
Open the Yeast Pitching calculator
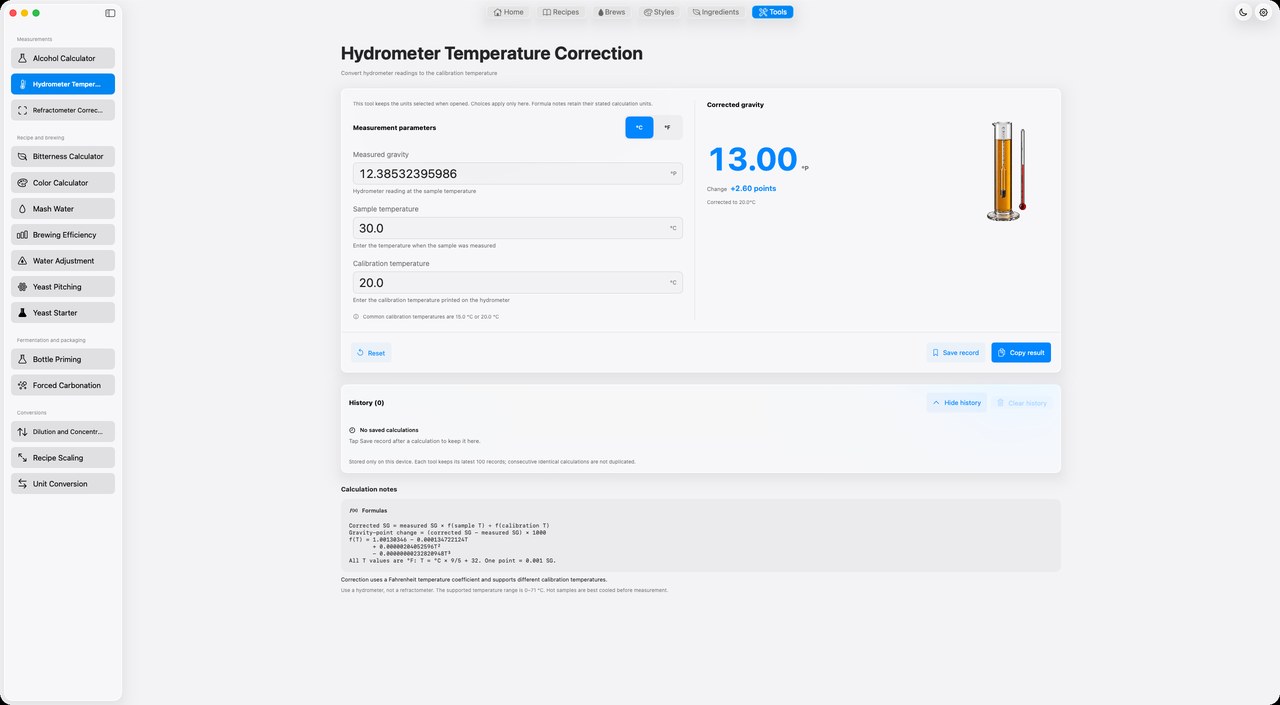click(63, 286)
